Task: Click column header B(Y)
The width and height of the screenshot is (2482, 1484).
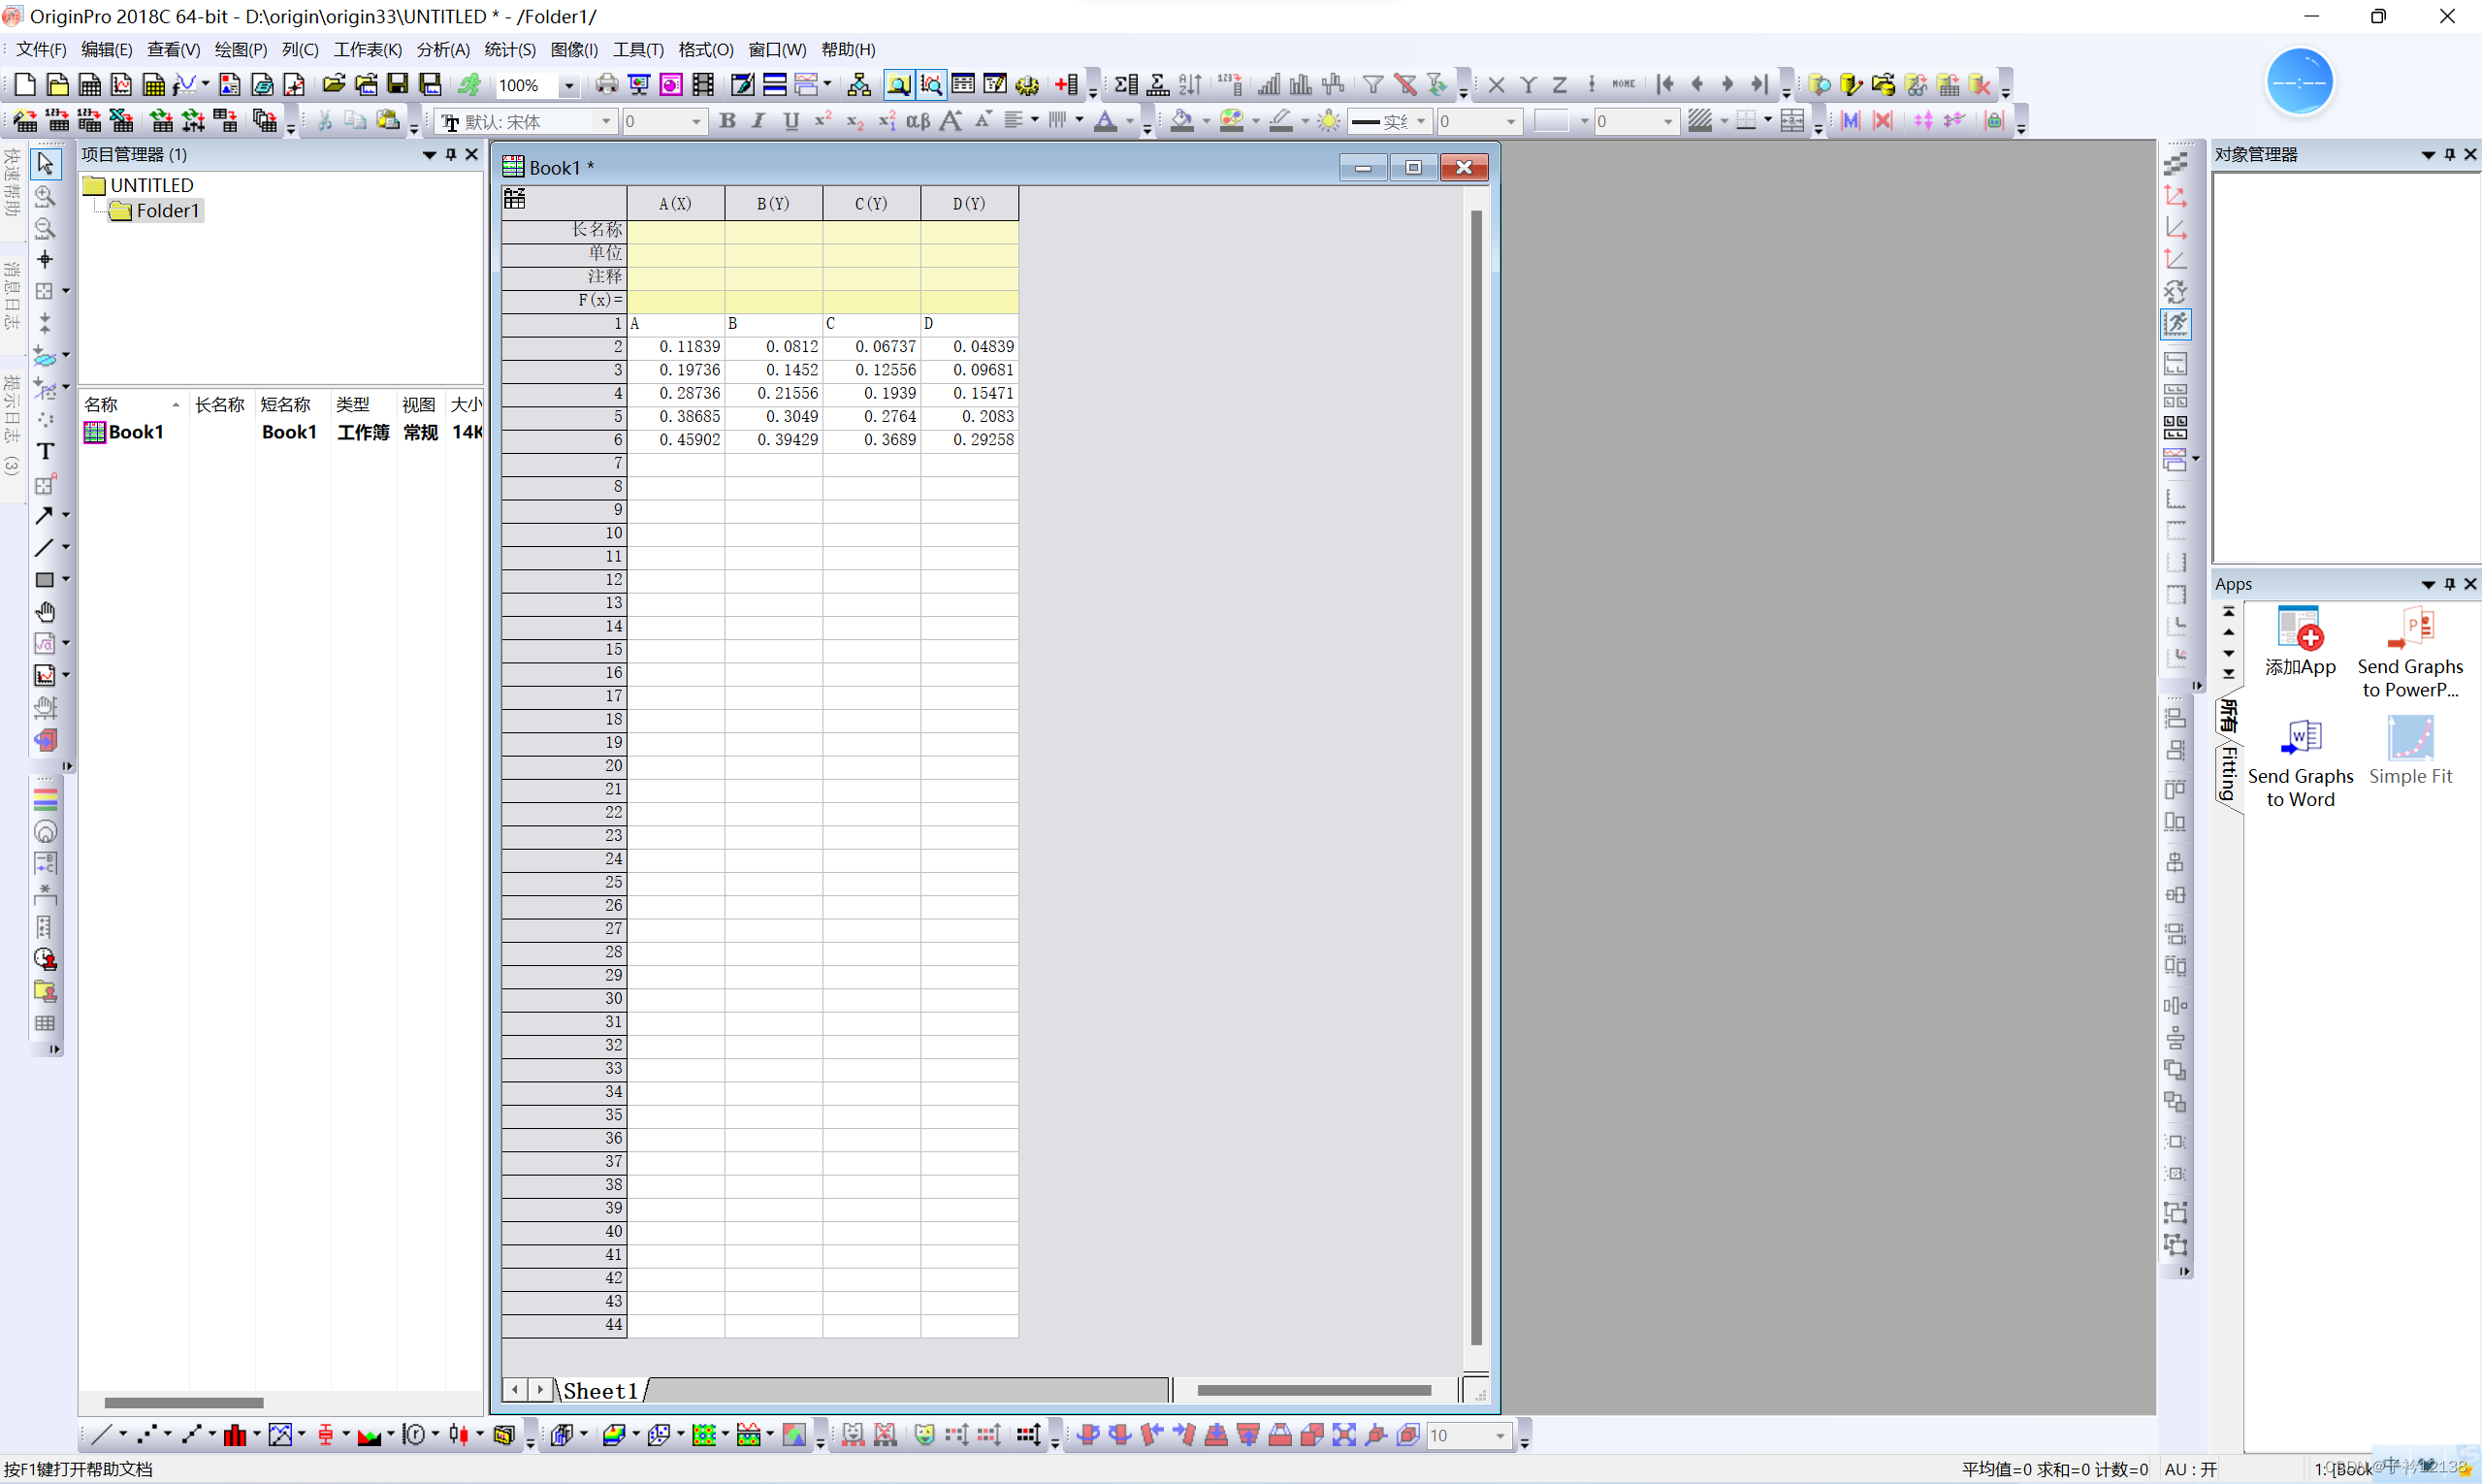Action: click(x=773, y=203)
